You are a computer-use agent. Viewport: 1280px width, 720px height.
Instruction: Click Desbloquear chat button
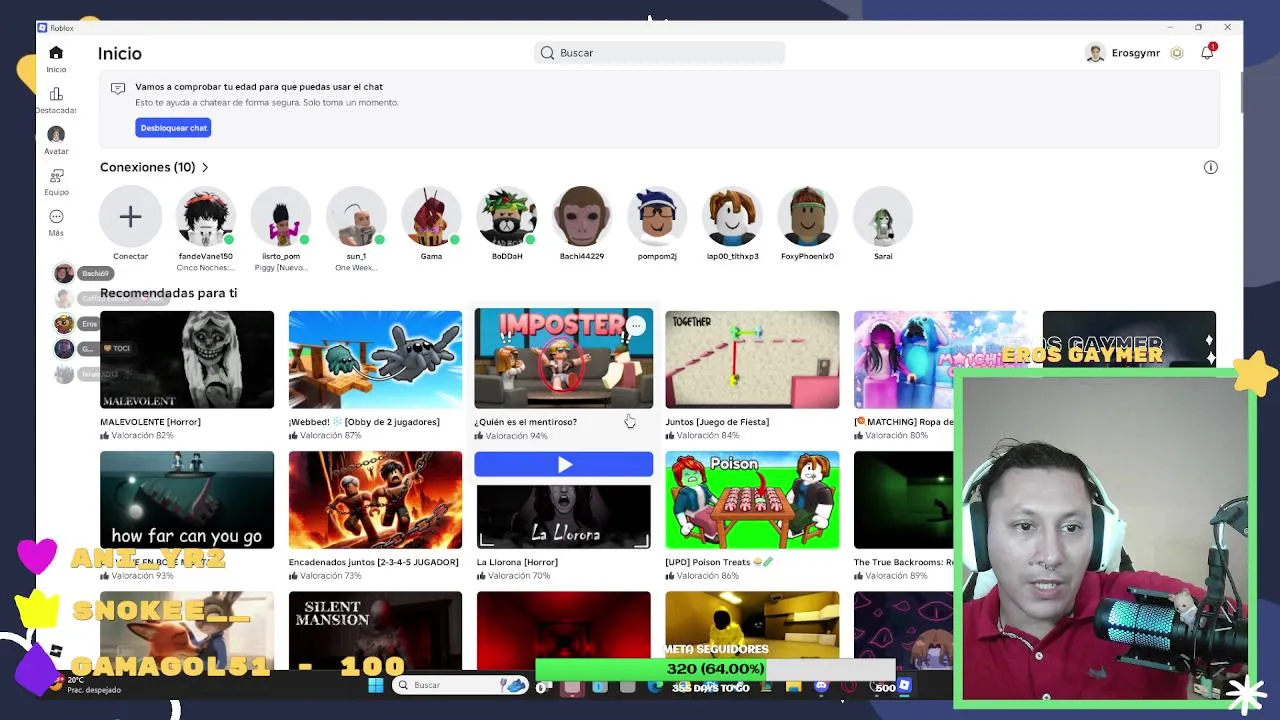[173, 128]
